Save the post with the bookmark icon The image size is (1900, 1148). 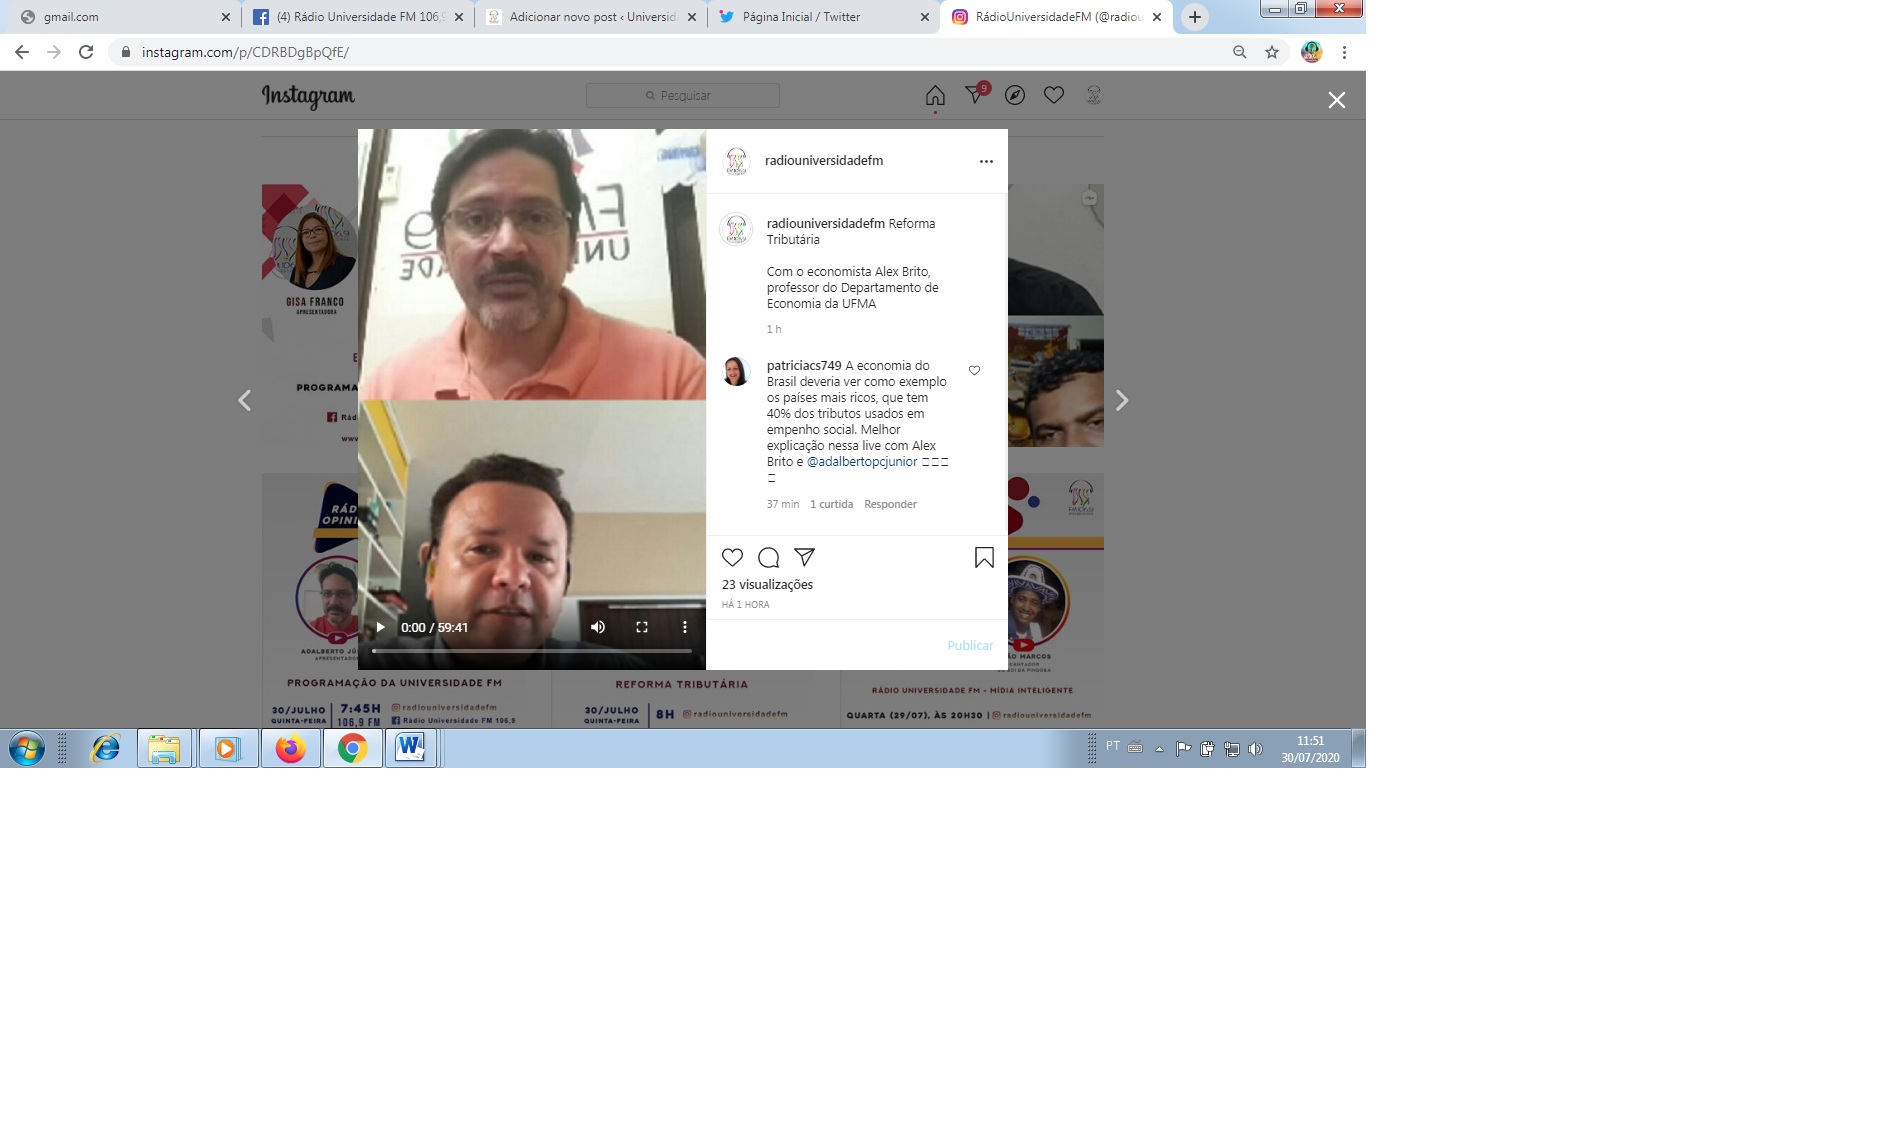(984, 557)
